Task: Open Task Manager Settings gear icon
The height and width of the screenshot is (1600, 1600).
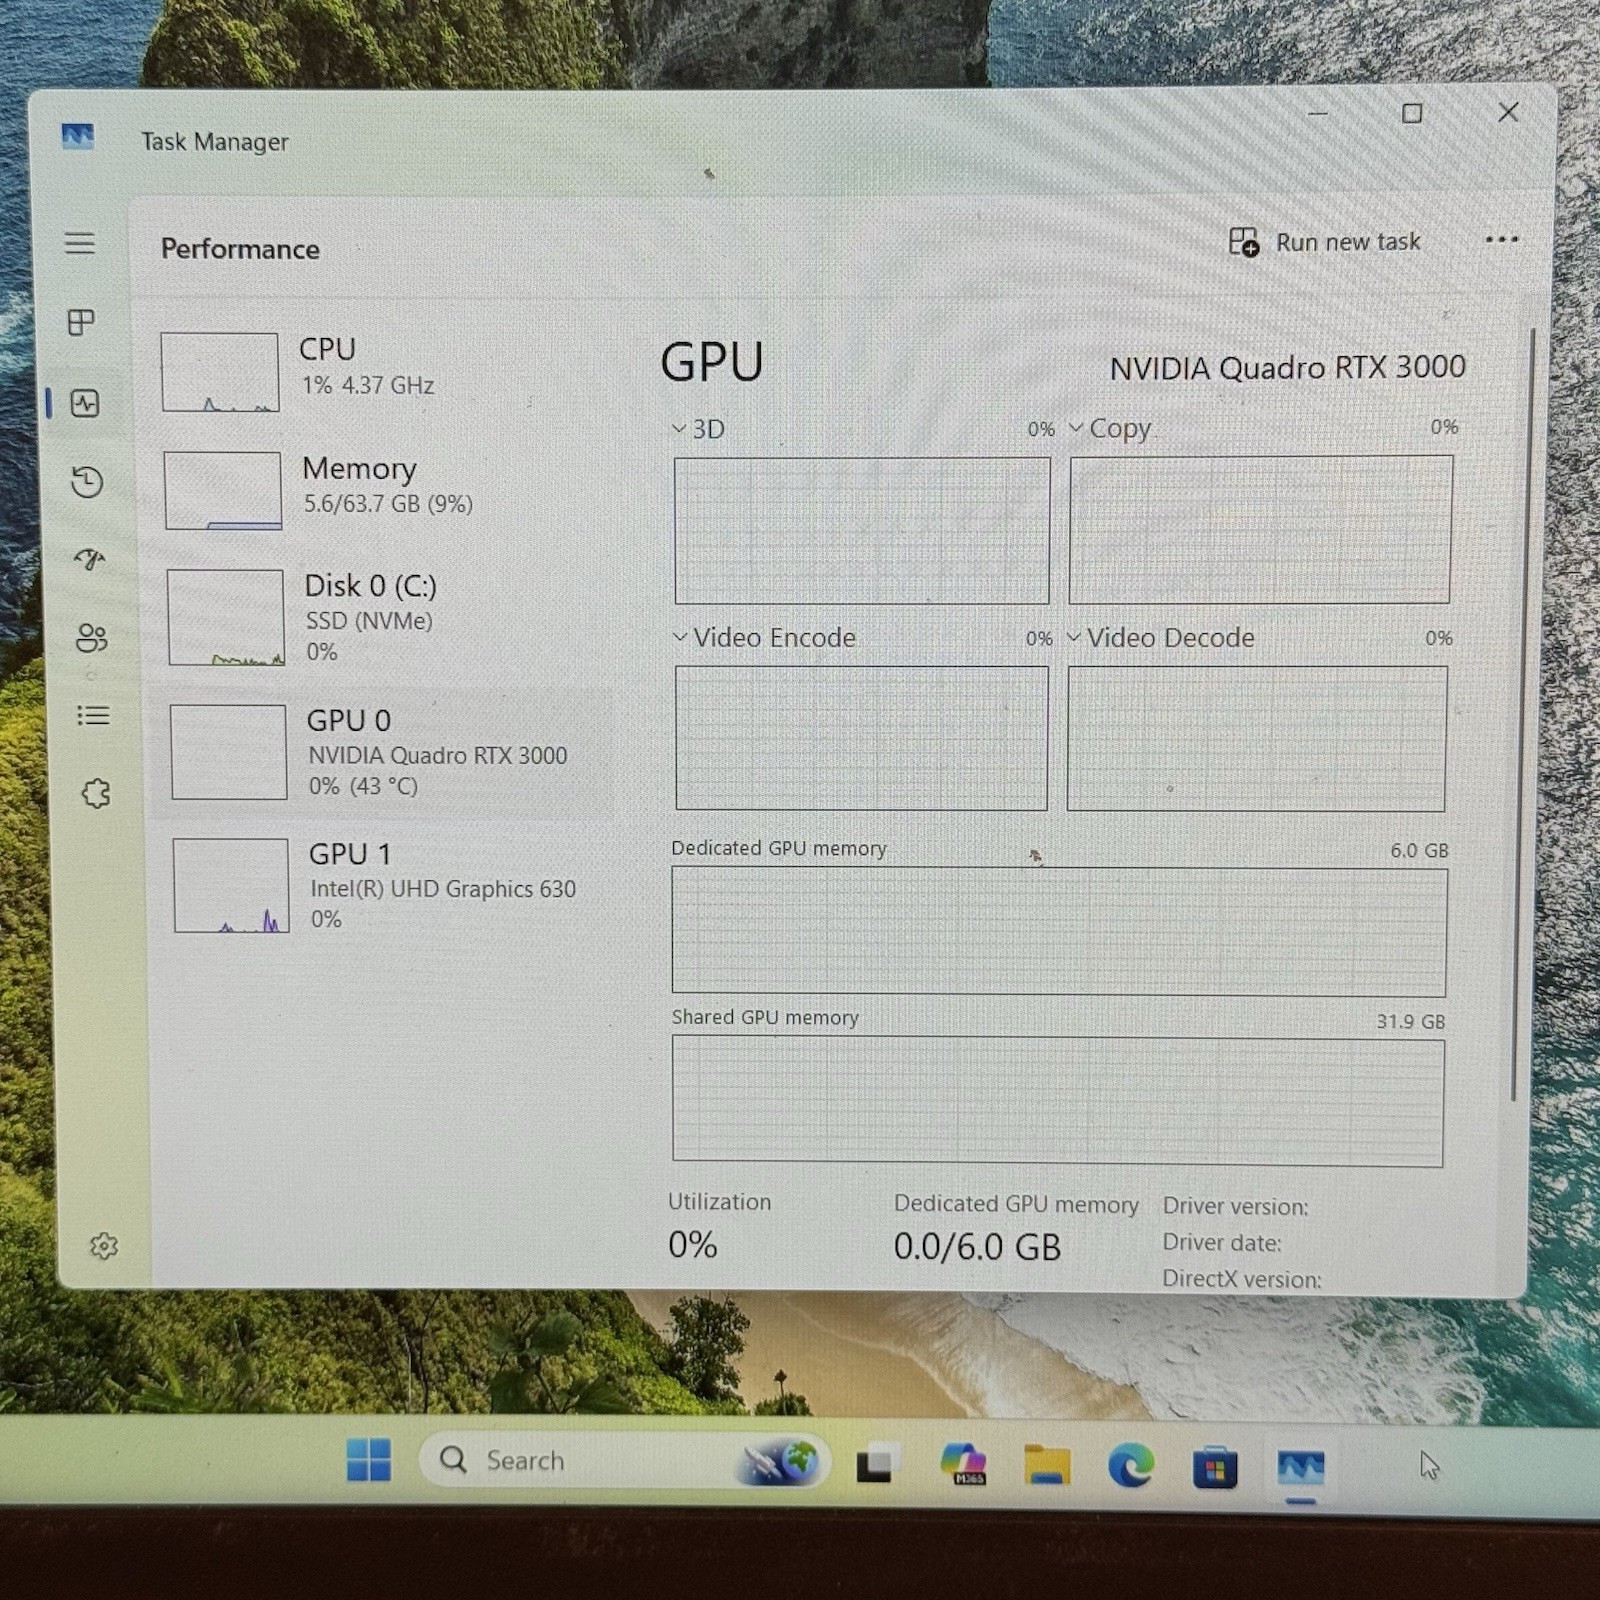Action: pos(104,1246)
